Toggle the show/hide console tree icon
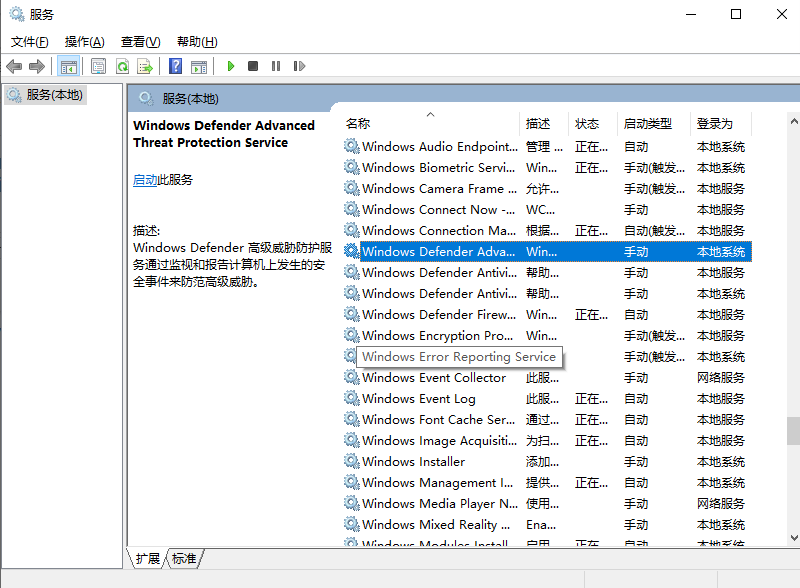The width and height of the screenshot is (800, 588). (68, 66)
